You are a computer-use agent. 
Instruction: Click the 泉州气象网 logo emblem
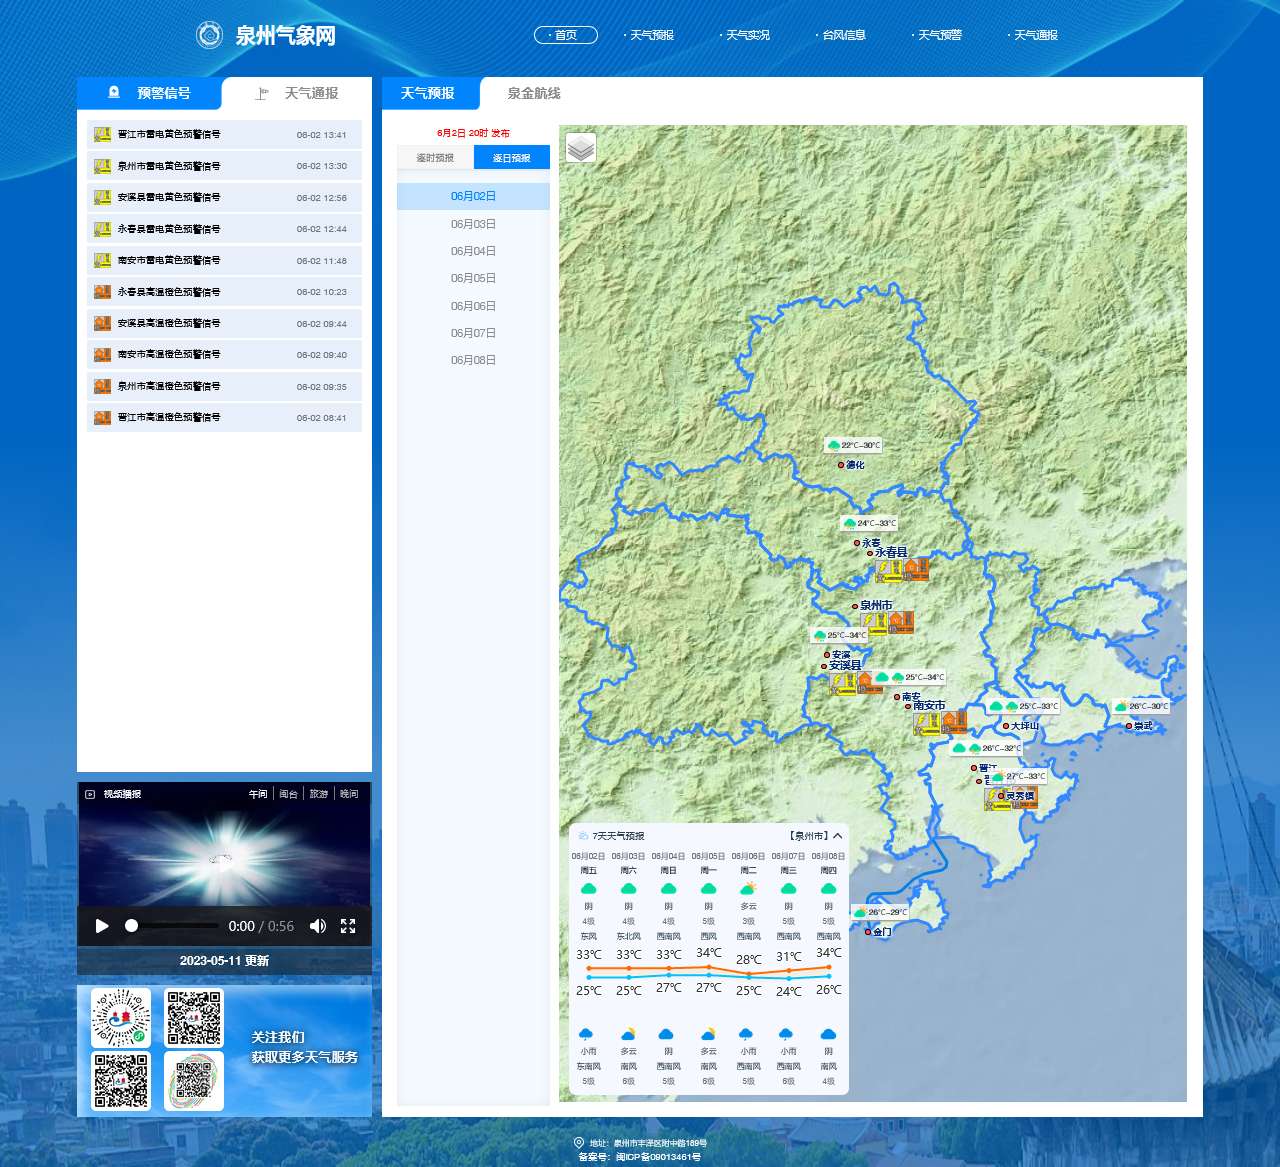point(209,35)
